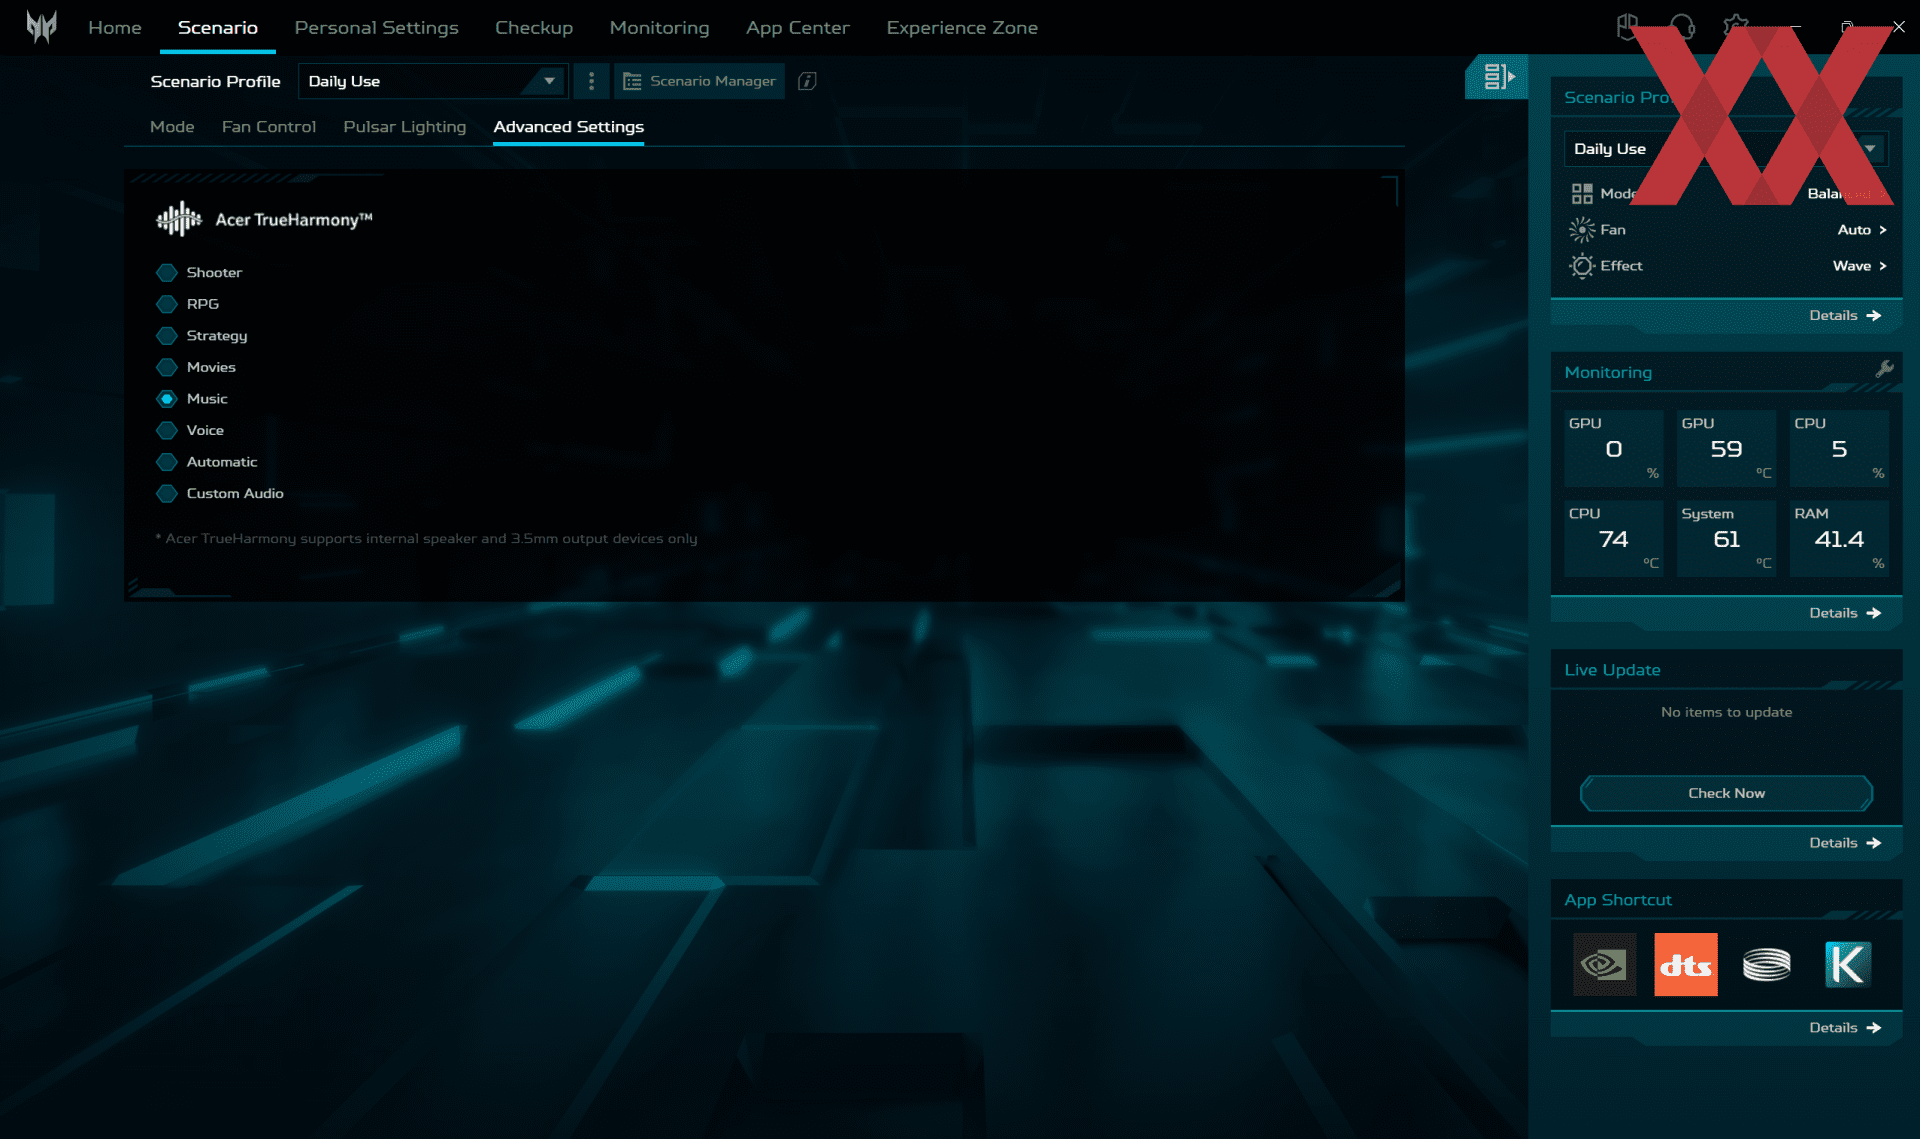Switch to the Fan Control tab
This screenshot has width=1920, height=1139.
point(268,127)
